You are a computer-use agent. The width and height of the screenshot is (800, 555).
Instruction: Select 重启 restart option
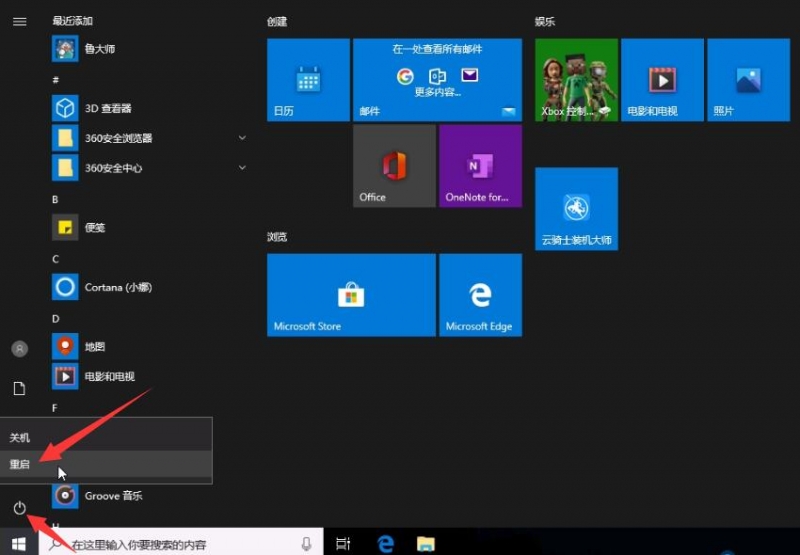[106, 464]
